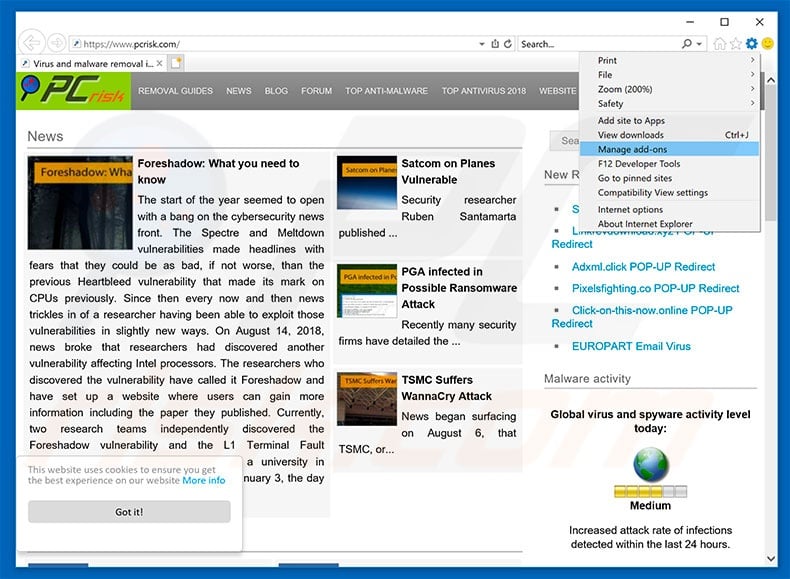Click the globe activity level icon
The image size is (790, 579).
tap(651, 465)
